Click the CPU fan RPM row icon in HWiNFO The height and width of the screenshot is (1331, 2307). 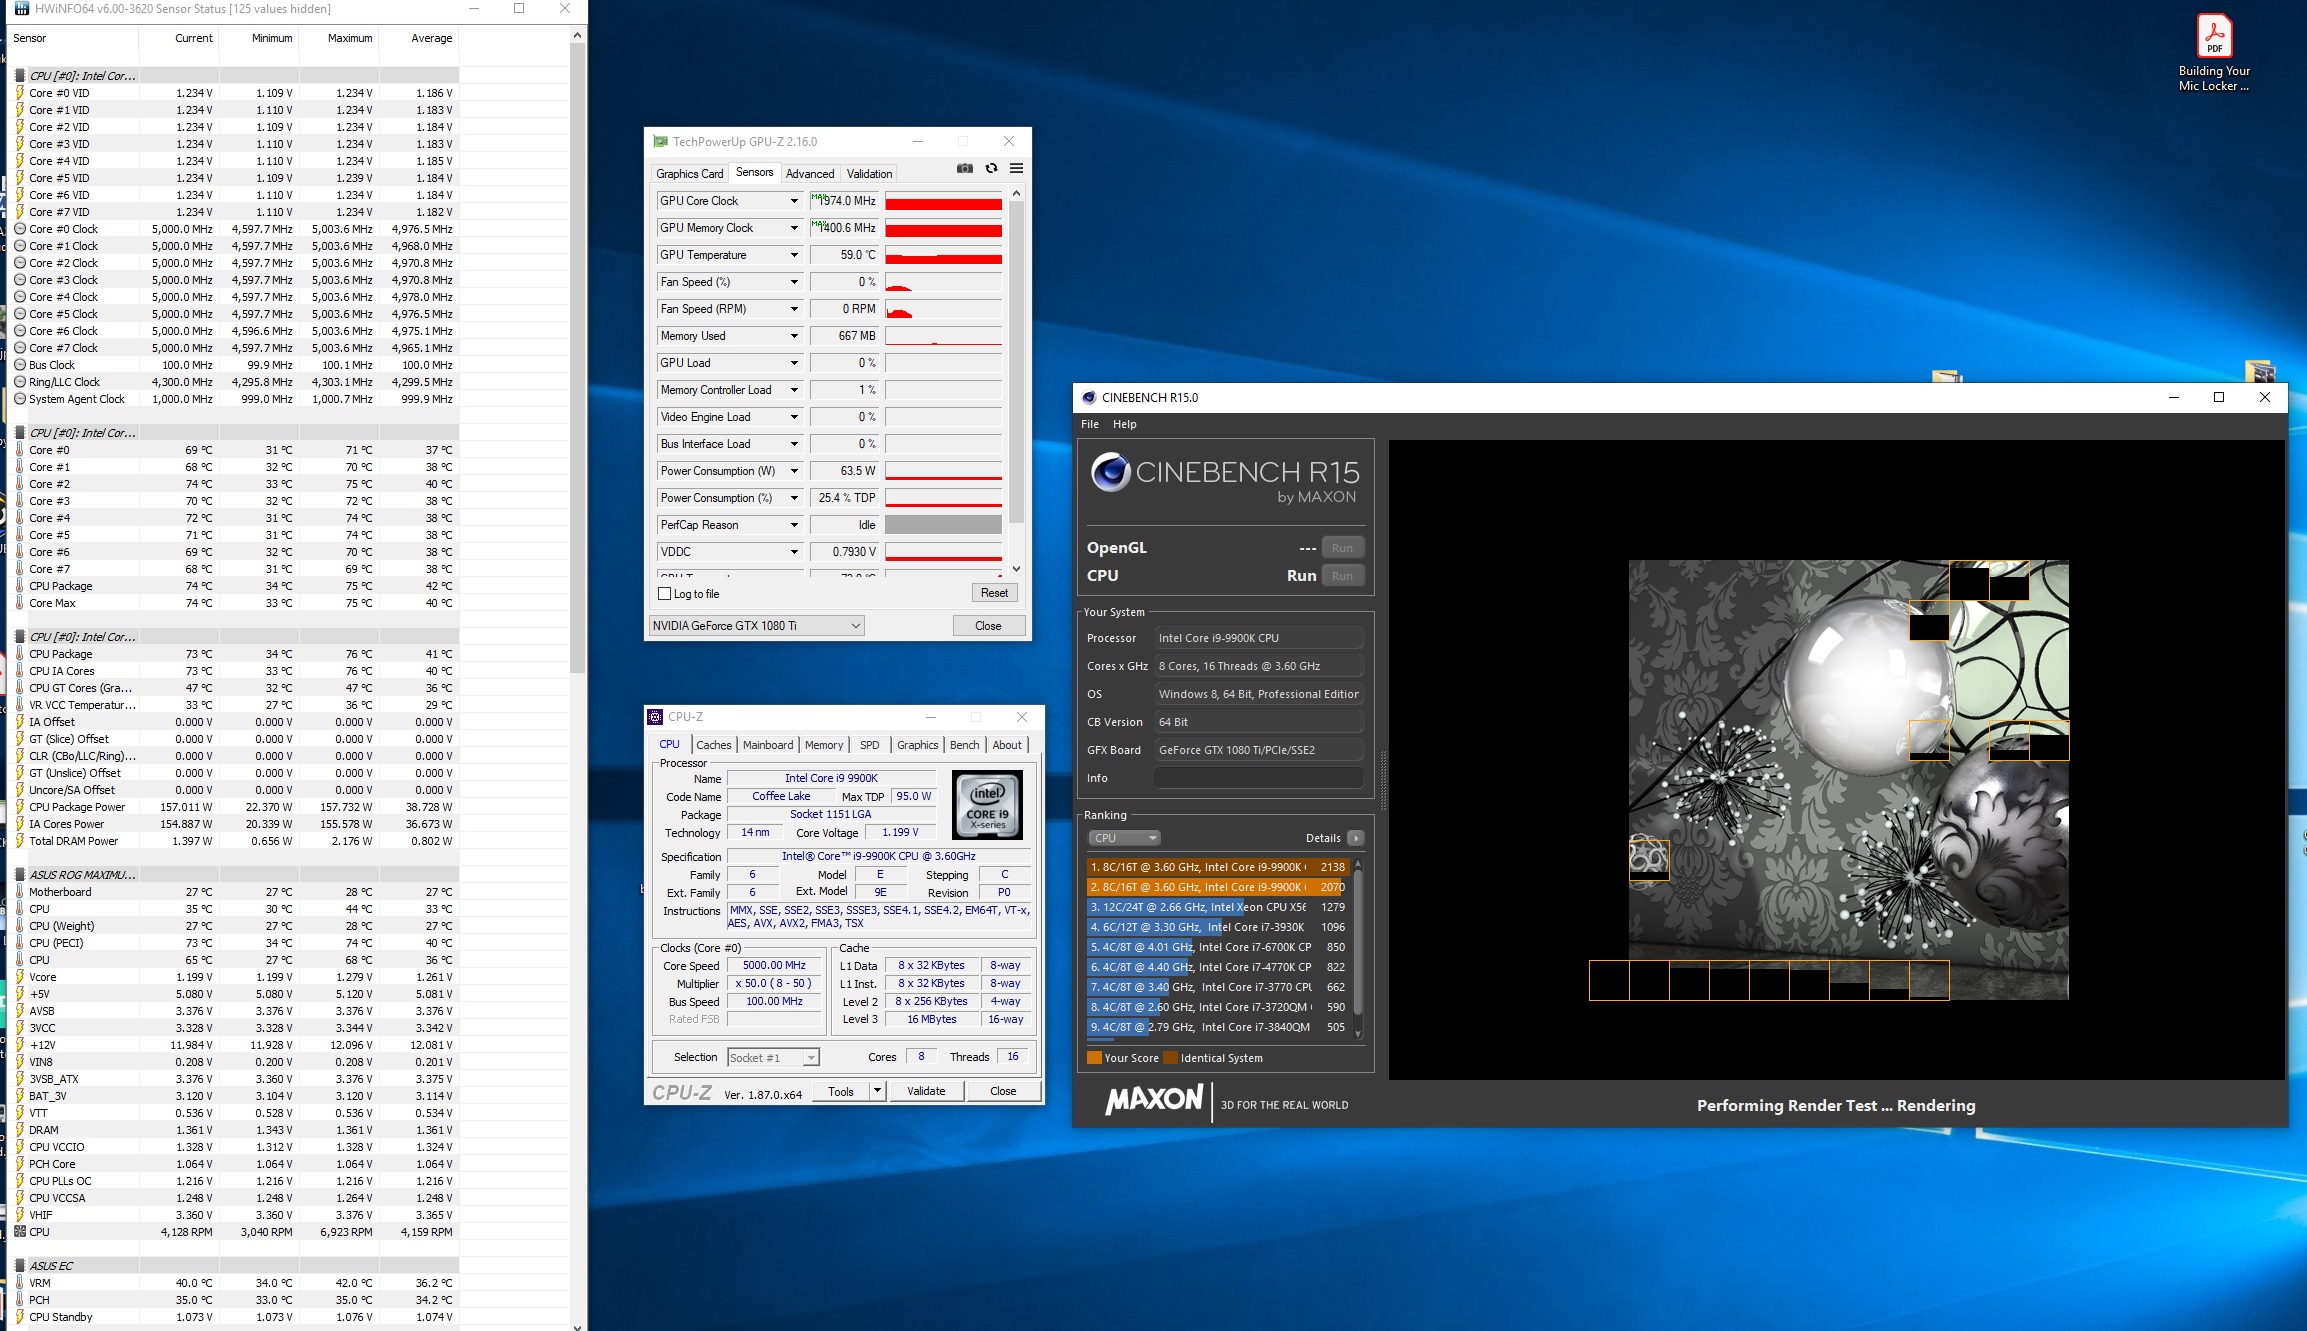[20, 1231]
